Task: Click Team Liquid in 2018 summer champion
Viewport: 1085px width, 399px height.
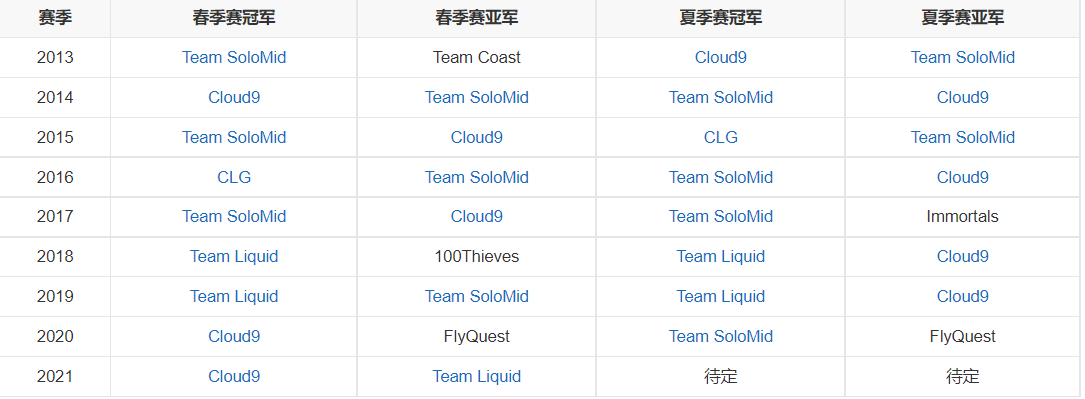Action: (720, 257)
